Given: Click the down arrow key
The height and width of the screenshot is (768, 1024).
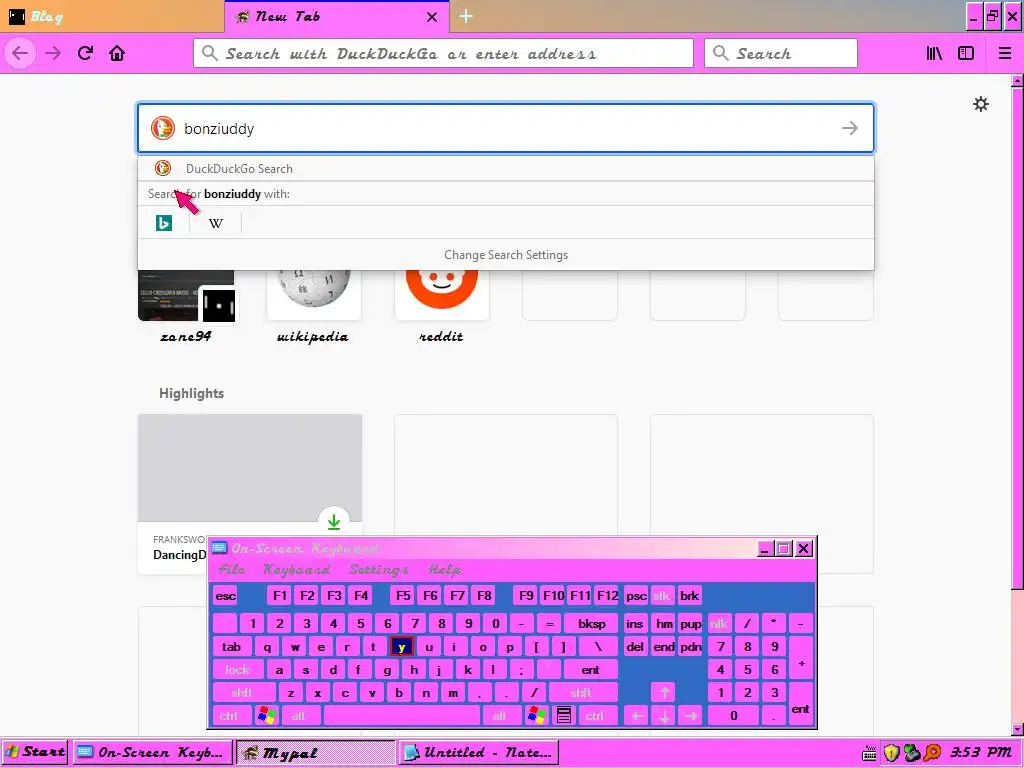Looking at the screenshot, I should [664, 716].
